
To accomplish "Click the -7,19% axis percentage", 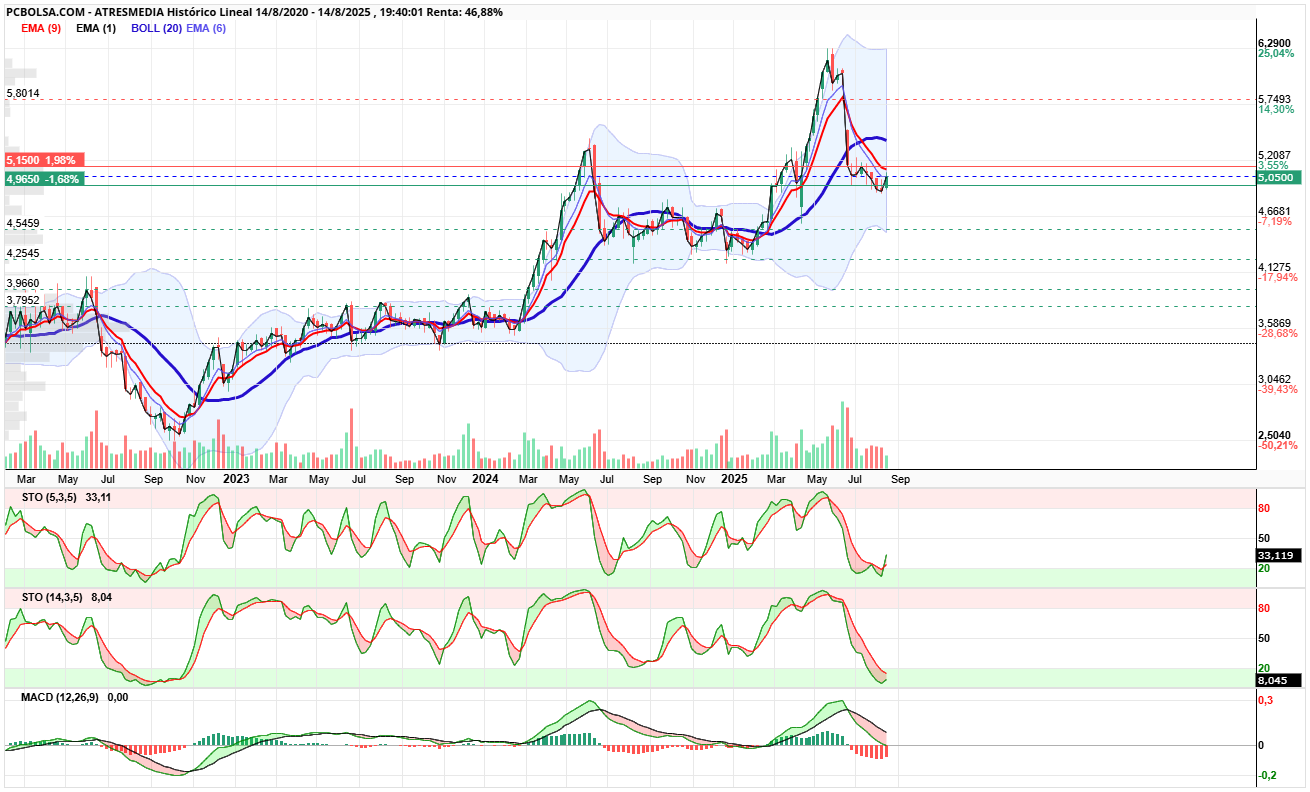I will 1275,222.
